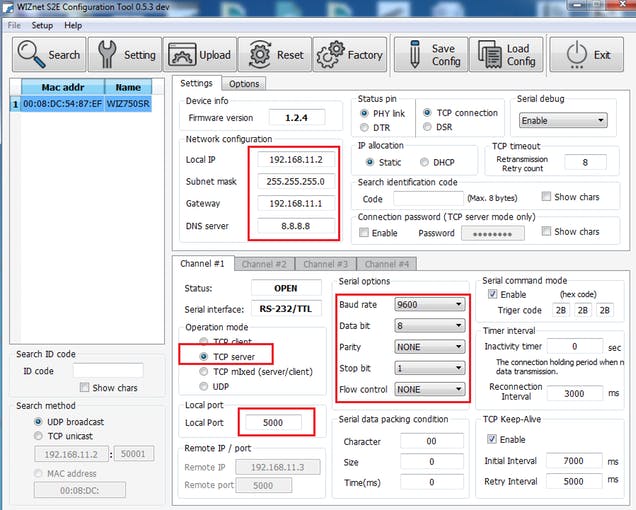Click the Local Port field

[x=273, y=422]
